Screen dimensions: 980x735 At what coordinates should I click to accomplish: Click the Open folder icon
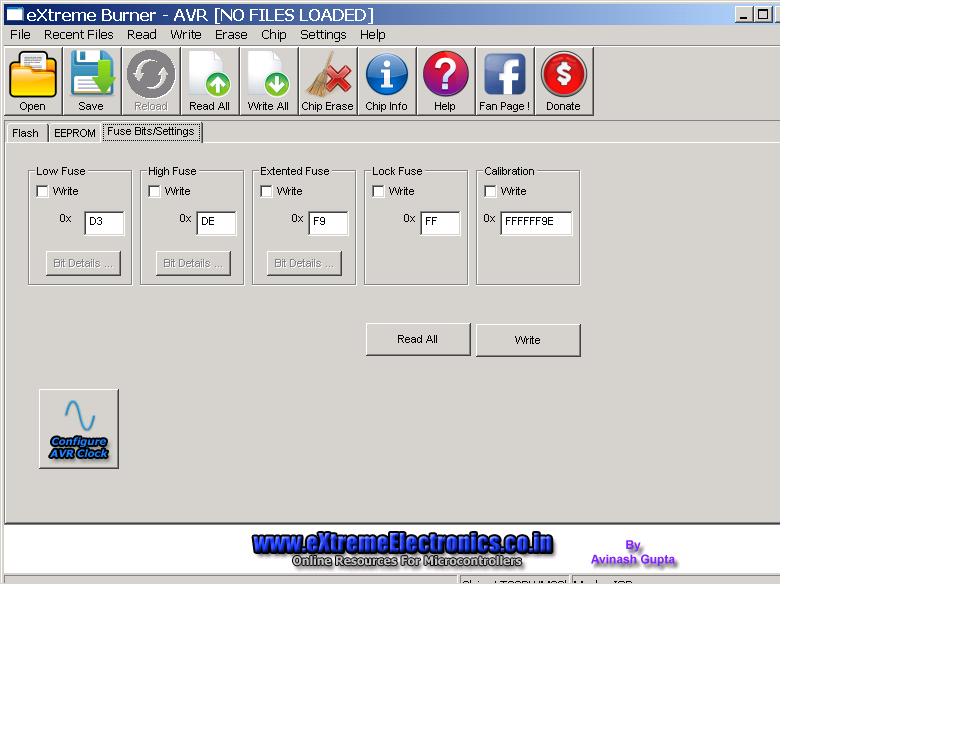(x=33, y=81)
